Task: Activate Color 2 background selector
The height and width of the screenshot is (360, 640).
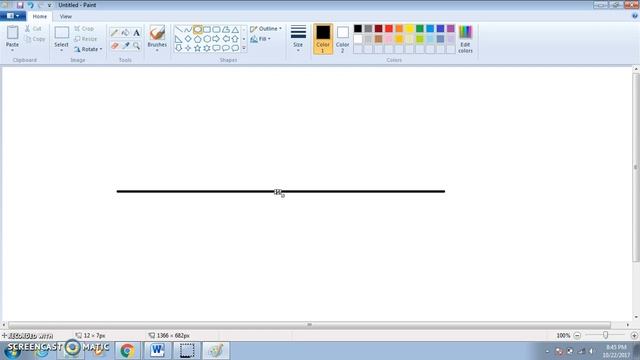Action: 342,39
